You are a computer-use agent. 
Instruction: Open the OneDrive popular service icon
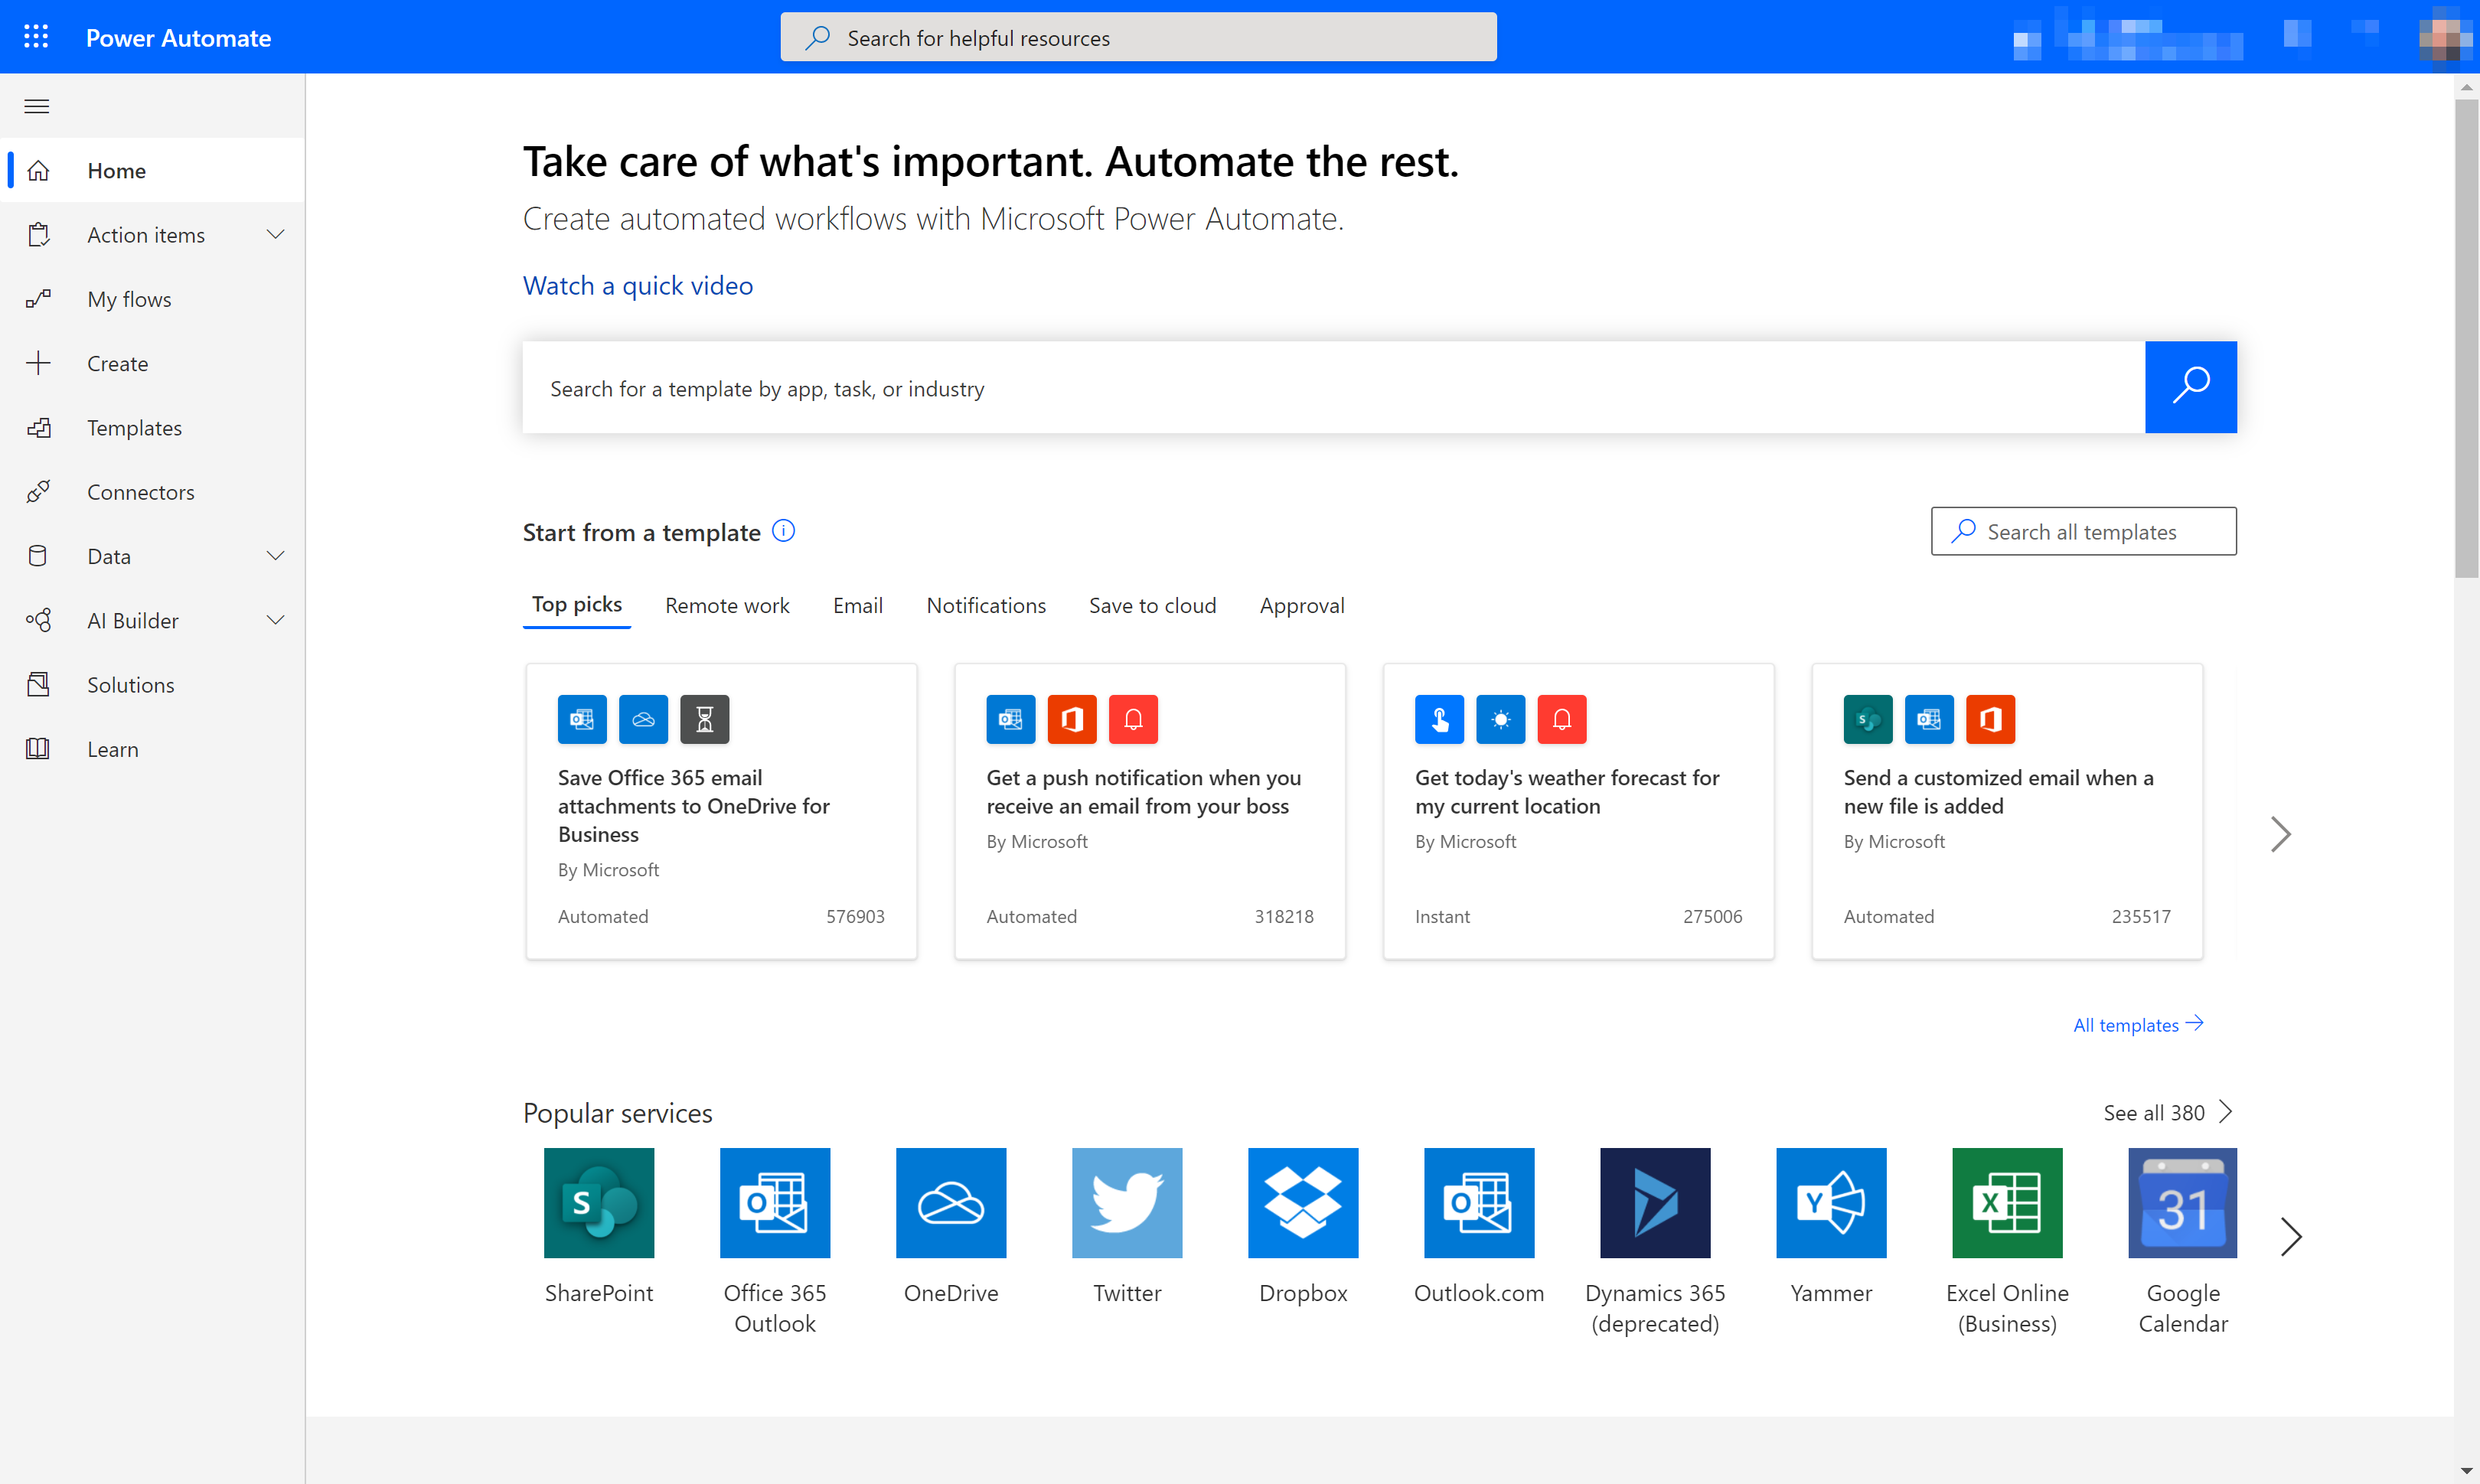tap(951, 1202)
